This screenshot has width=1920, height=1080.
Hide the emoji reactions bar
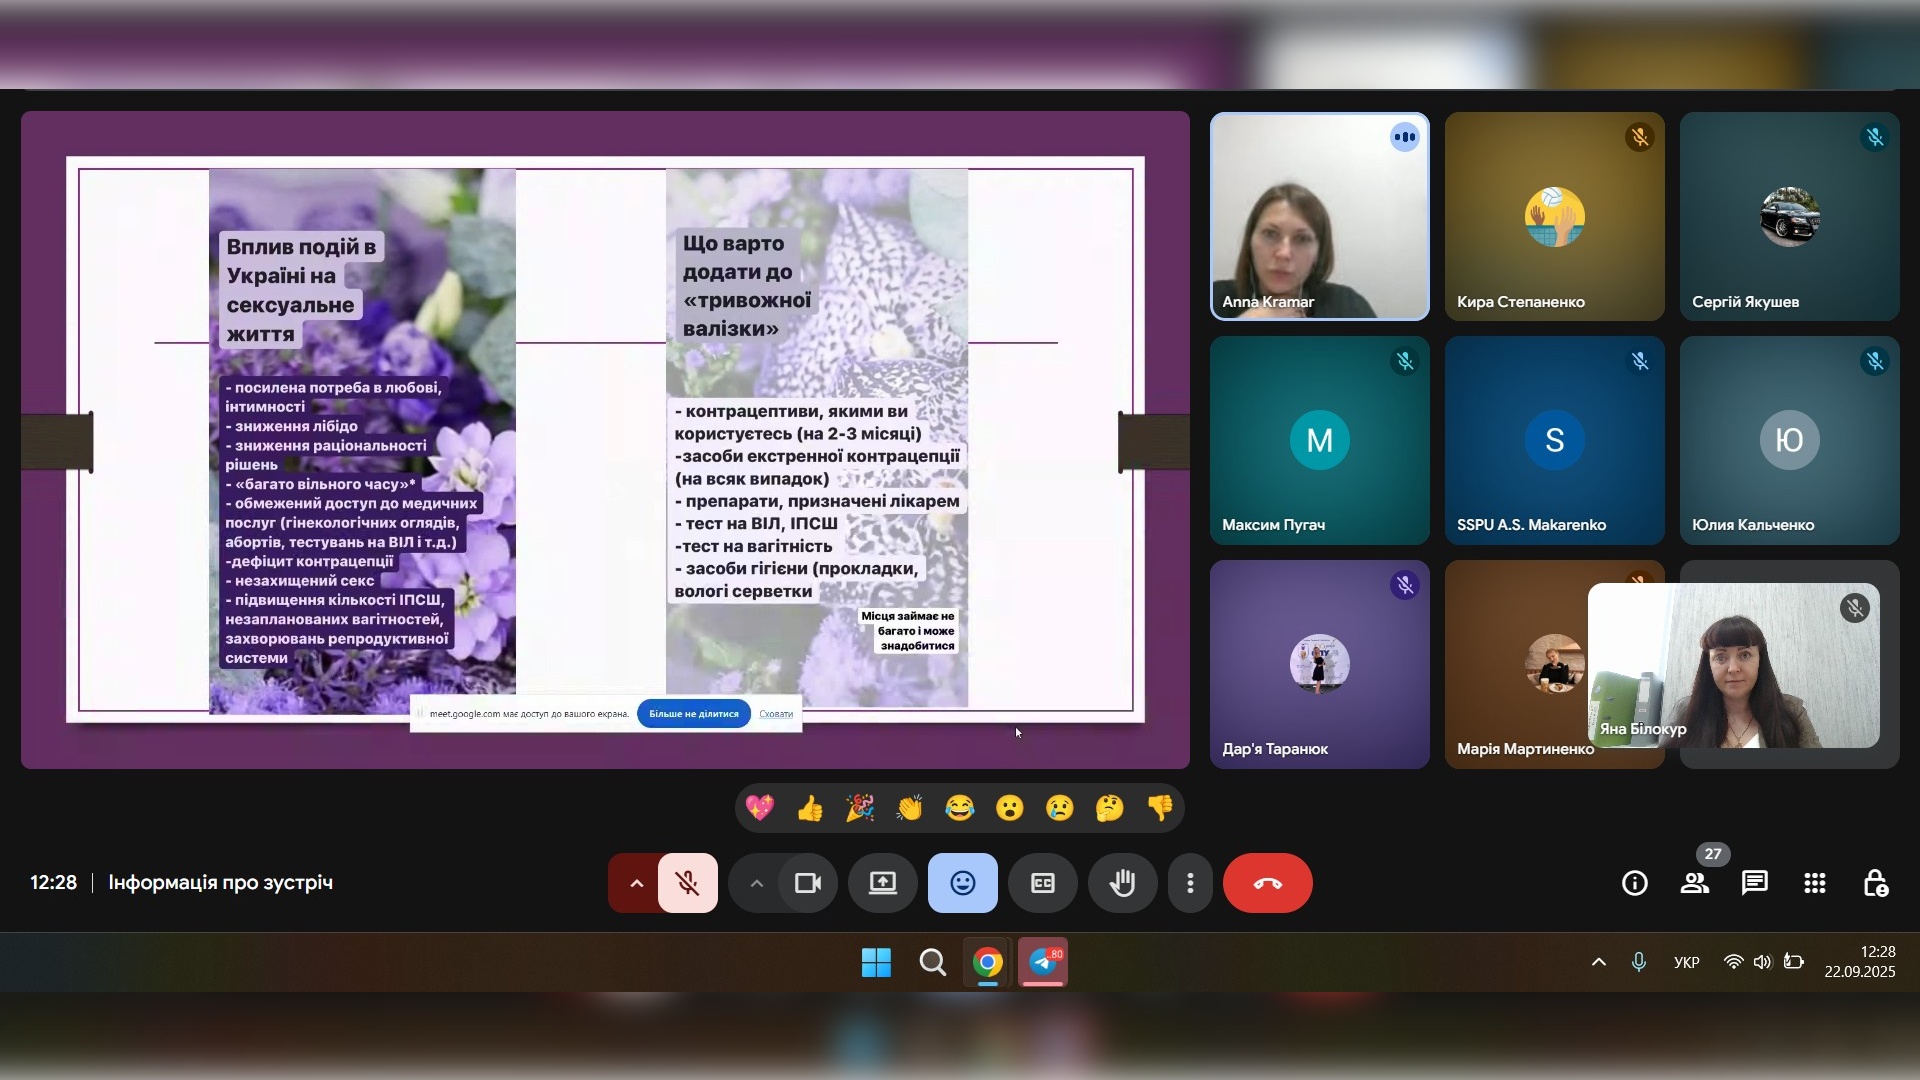tap(962, 883)
